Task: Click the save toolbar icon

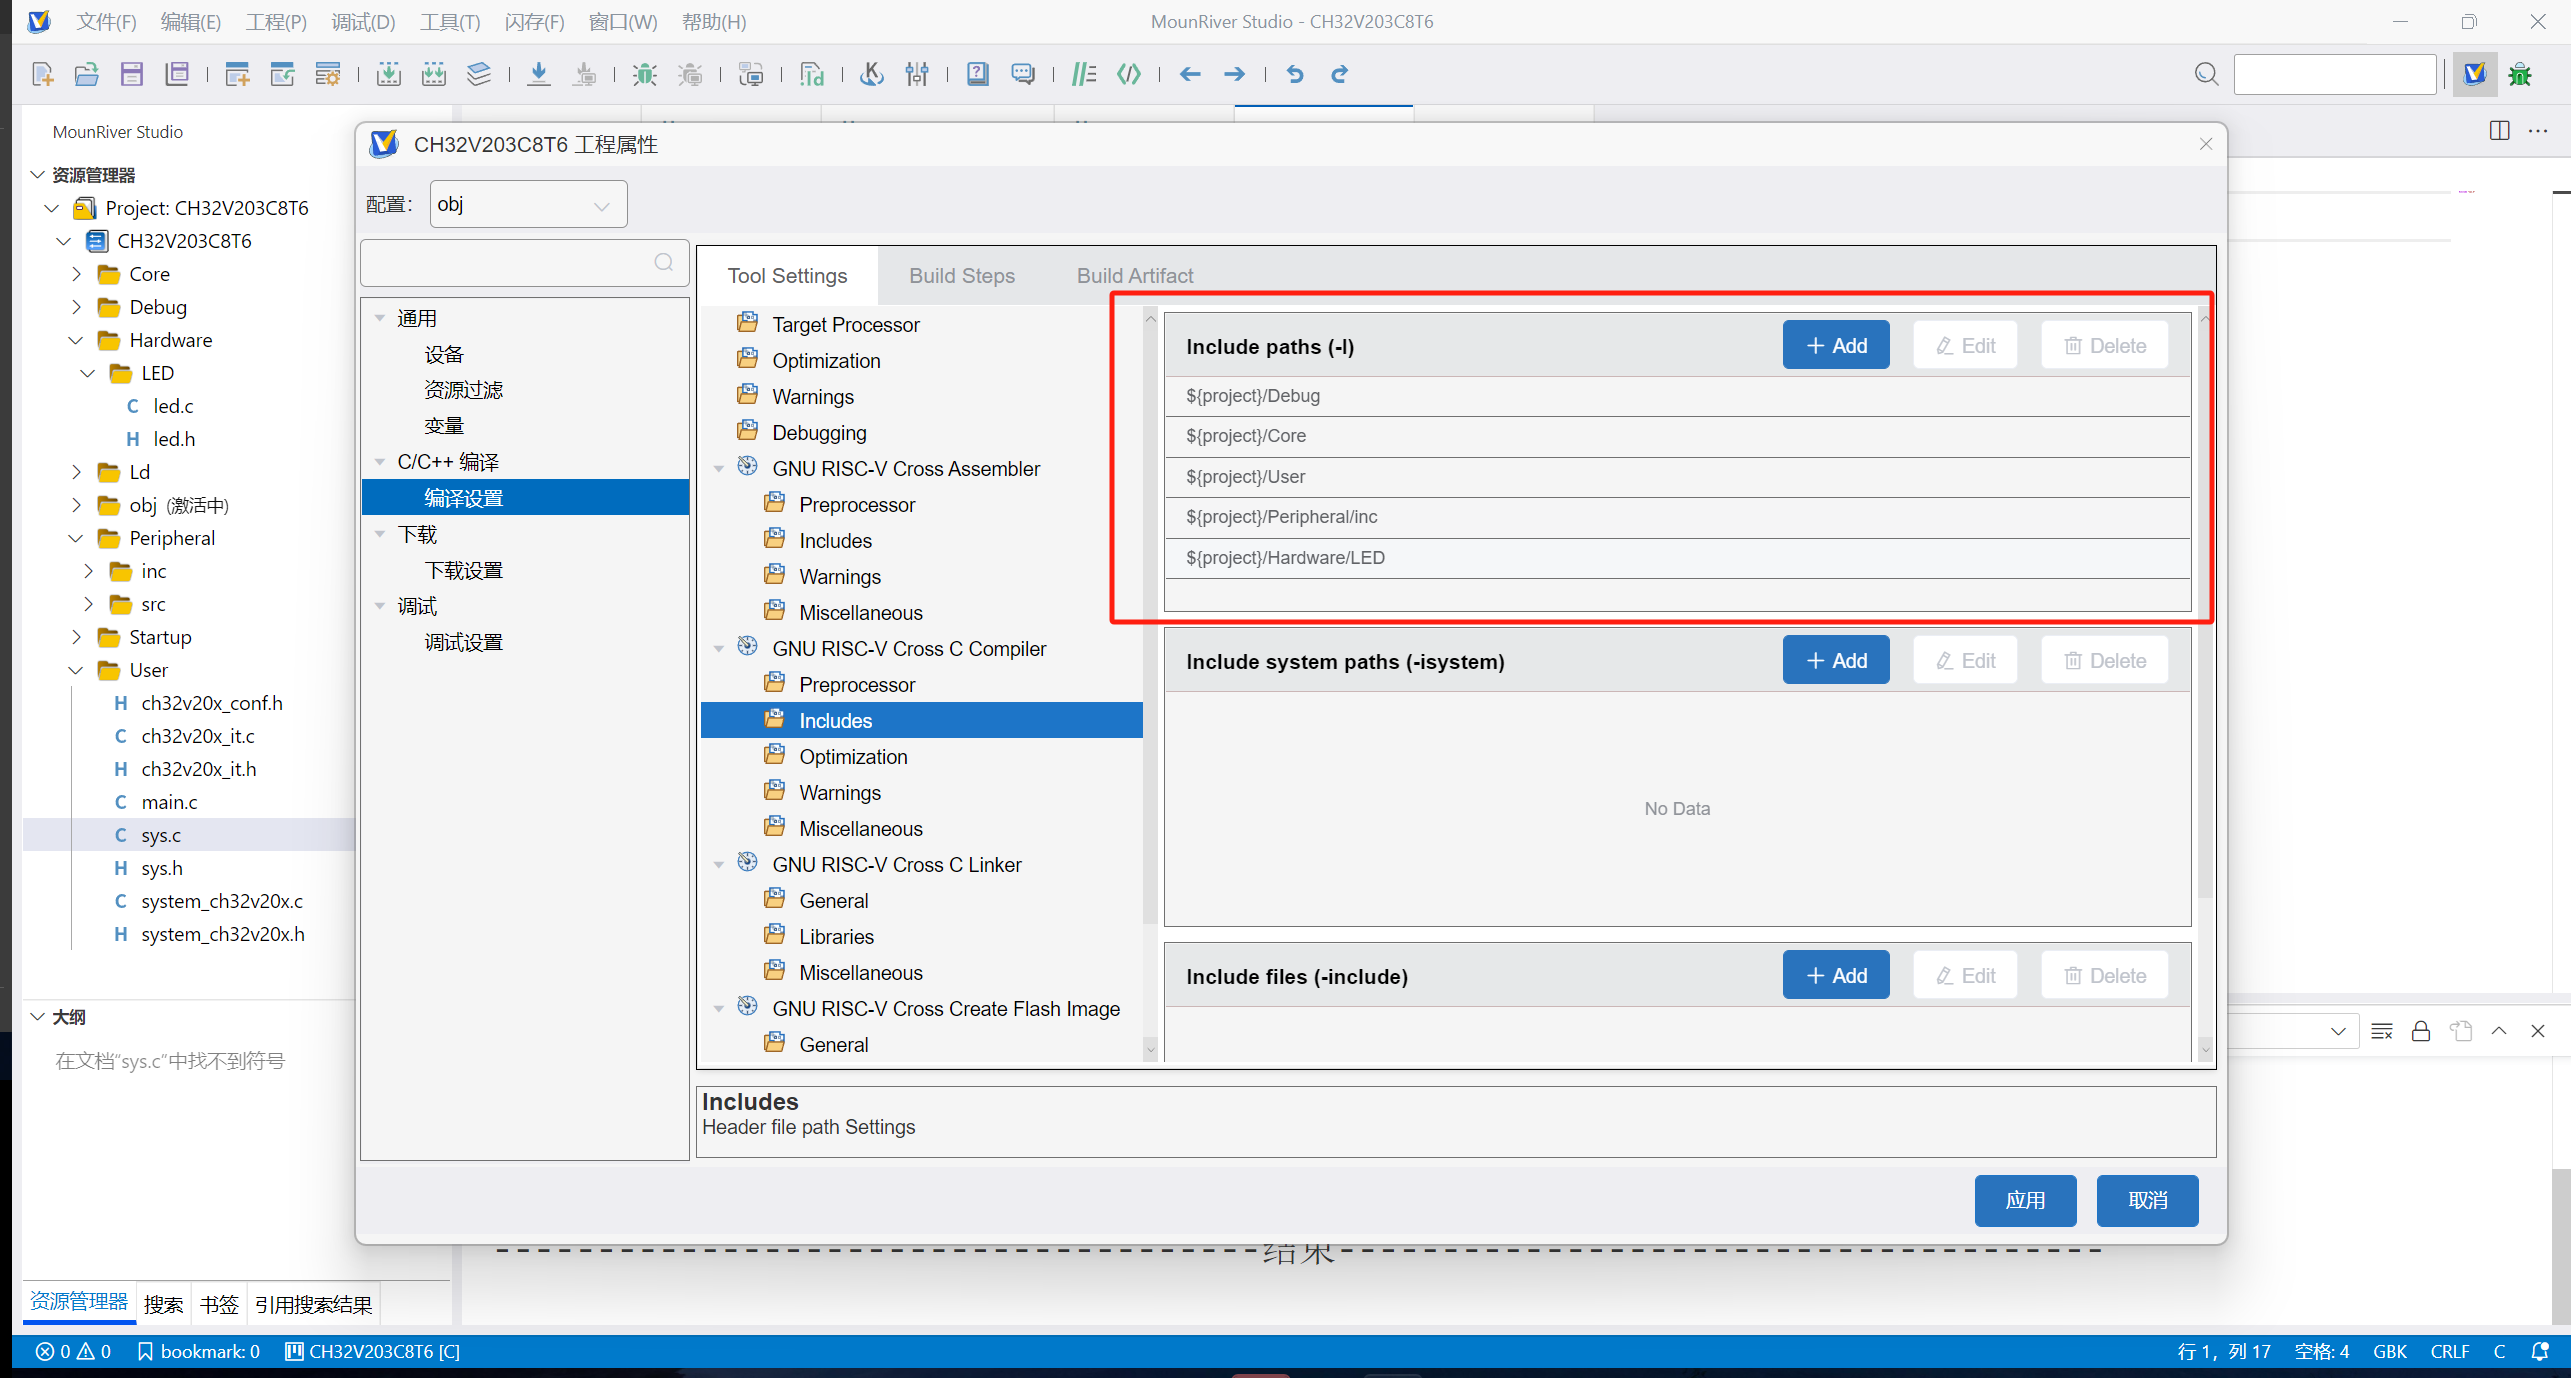Action: tap(132, 74)
